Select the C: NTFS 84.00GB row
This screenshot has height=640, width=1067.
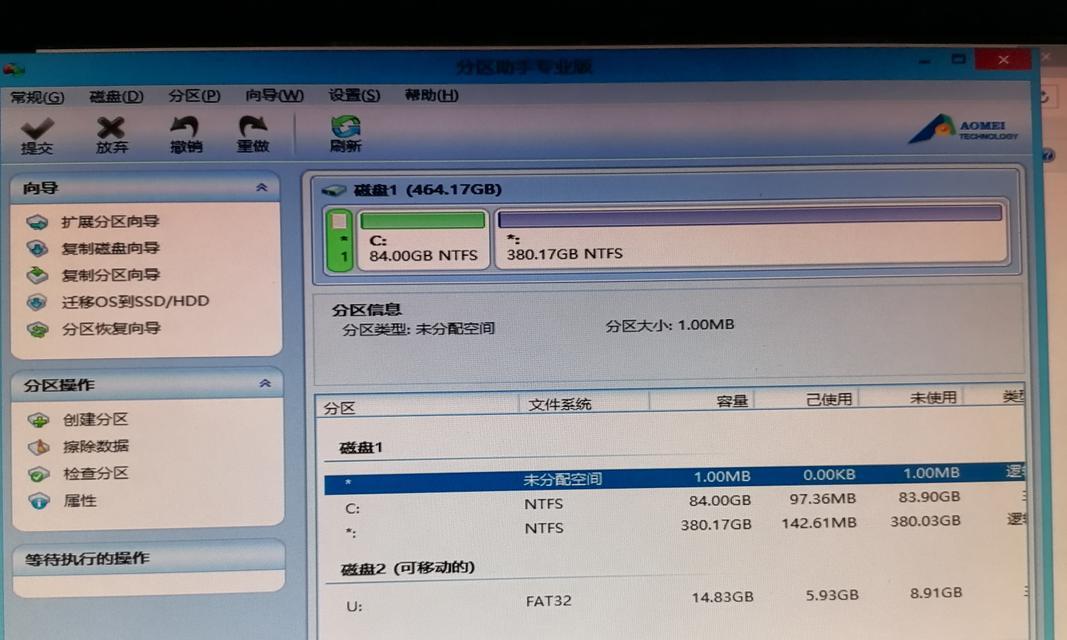click(x=674, y=503)
